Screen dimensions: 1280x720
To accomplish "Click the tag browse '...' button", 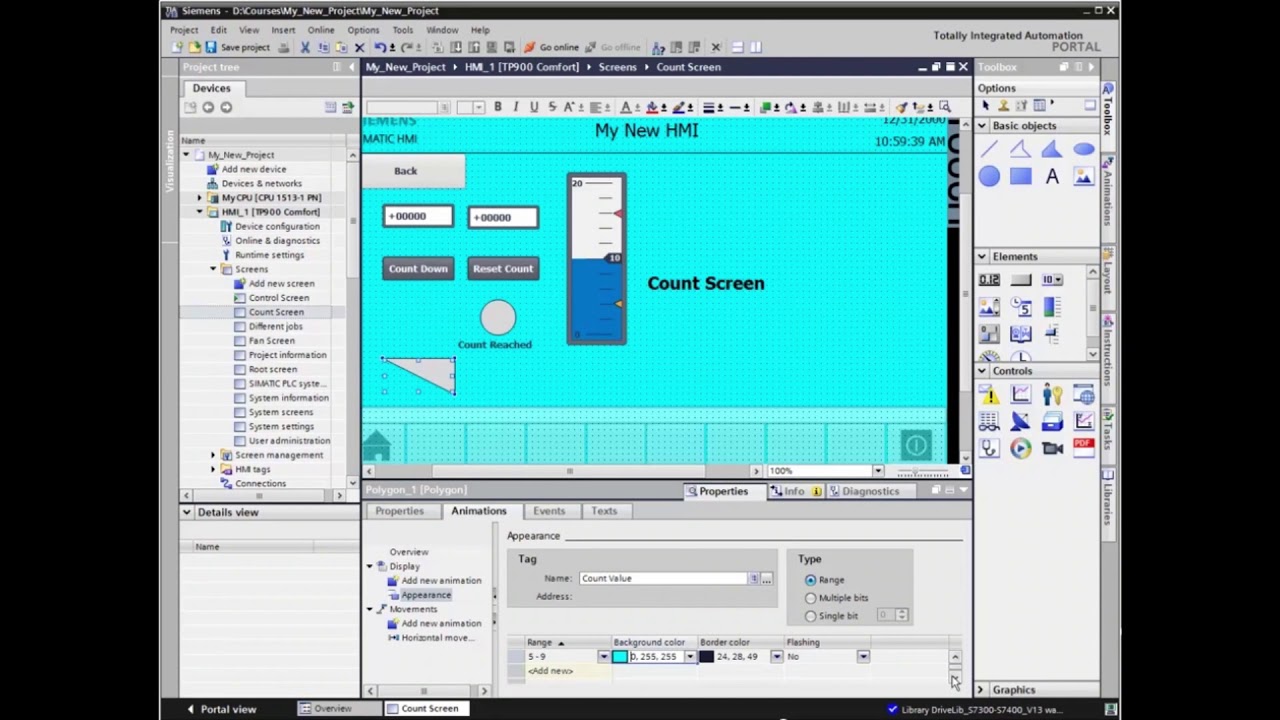I will click(766, 579).
